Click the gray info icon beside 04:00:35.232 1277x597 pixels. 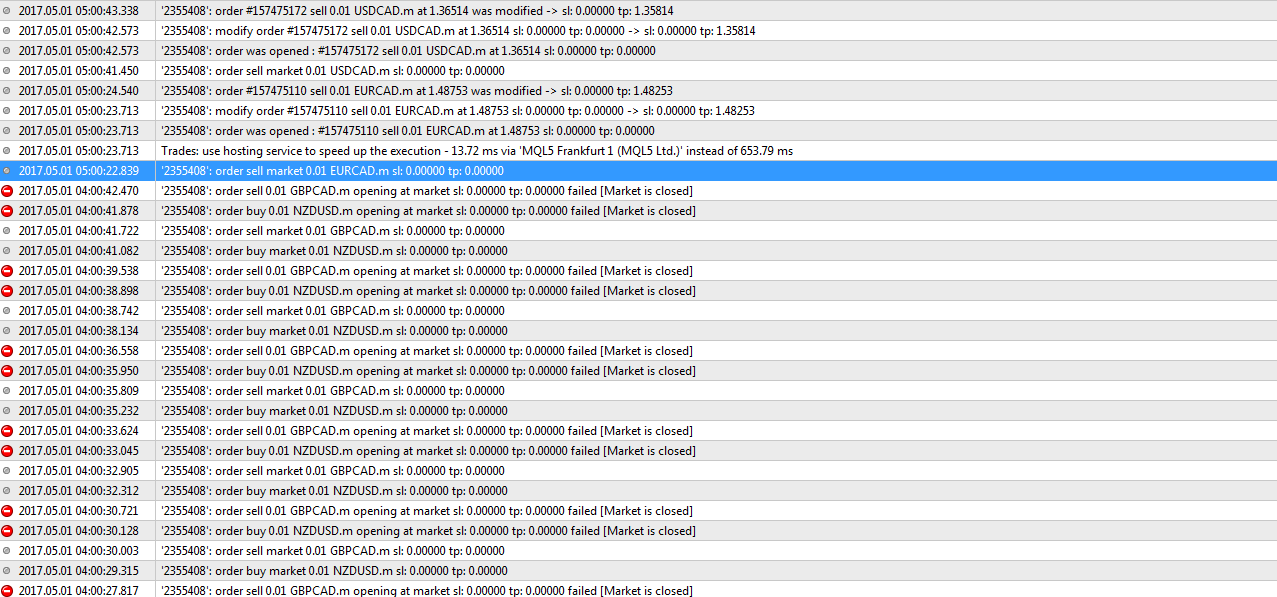coord(7,411)
